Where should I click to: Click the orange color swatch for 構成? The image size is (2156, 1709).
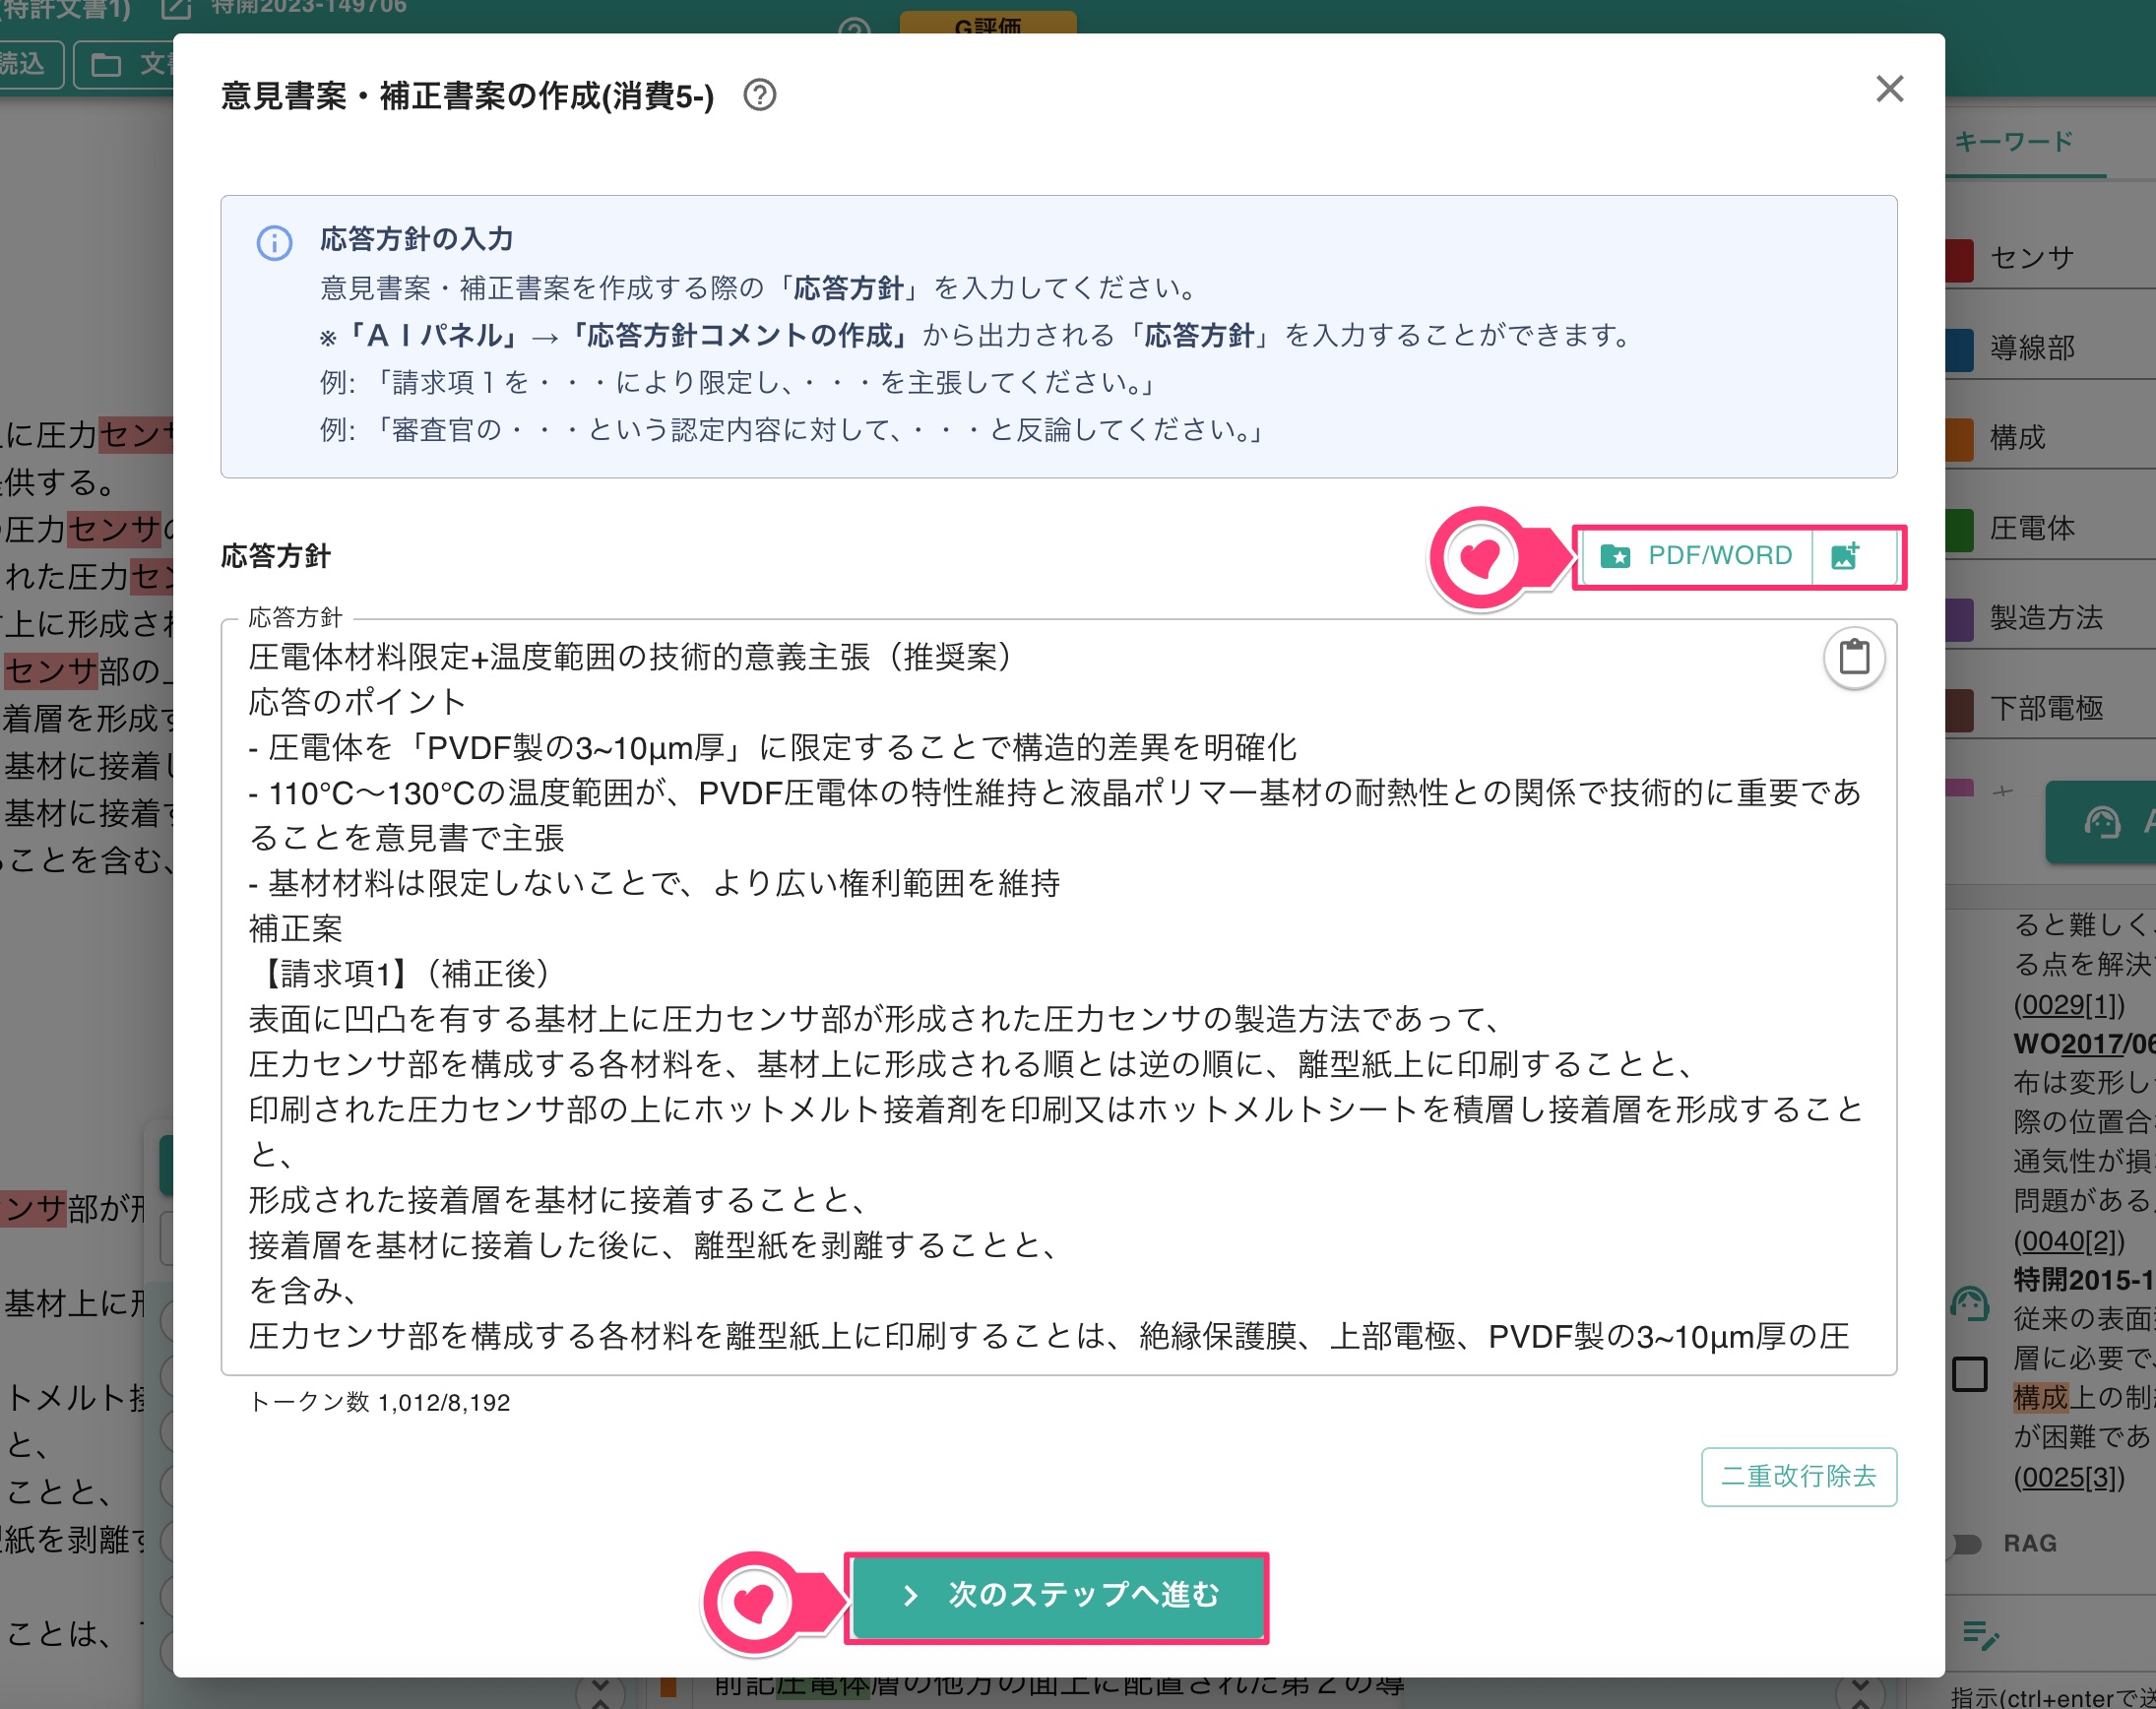pos(1960,440)
